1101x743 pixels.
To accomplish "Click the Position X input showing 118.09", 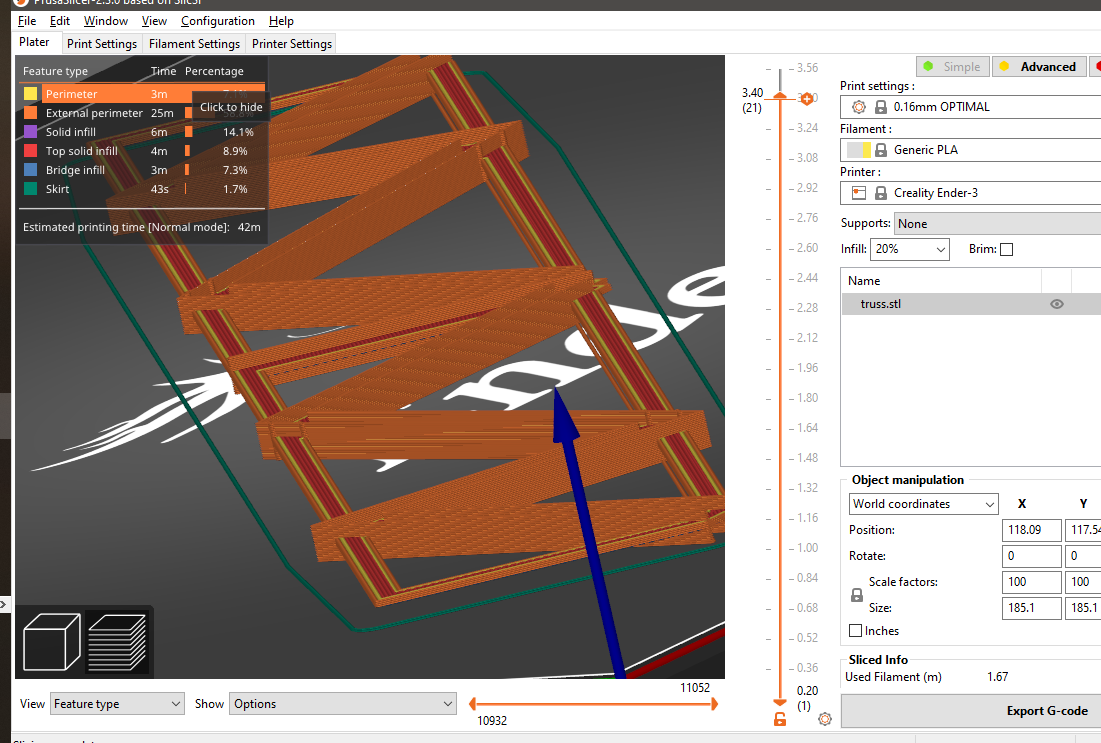I will (x=1031, y=529).
